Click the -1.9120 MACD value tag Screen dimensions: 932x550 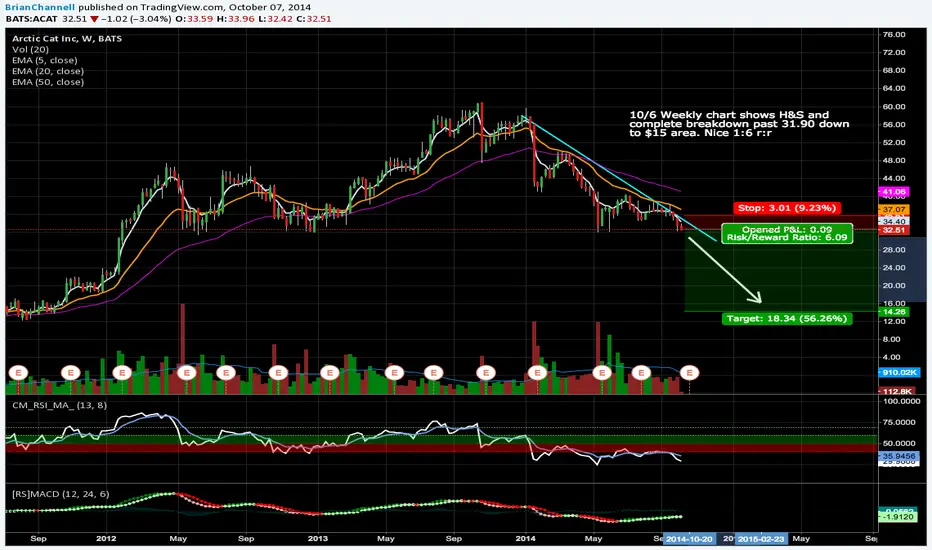point(897,517)
